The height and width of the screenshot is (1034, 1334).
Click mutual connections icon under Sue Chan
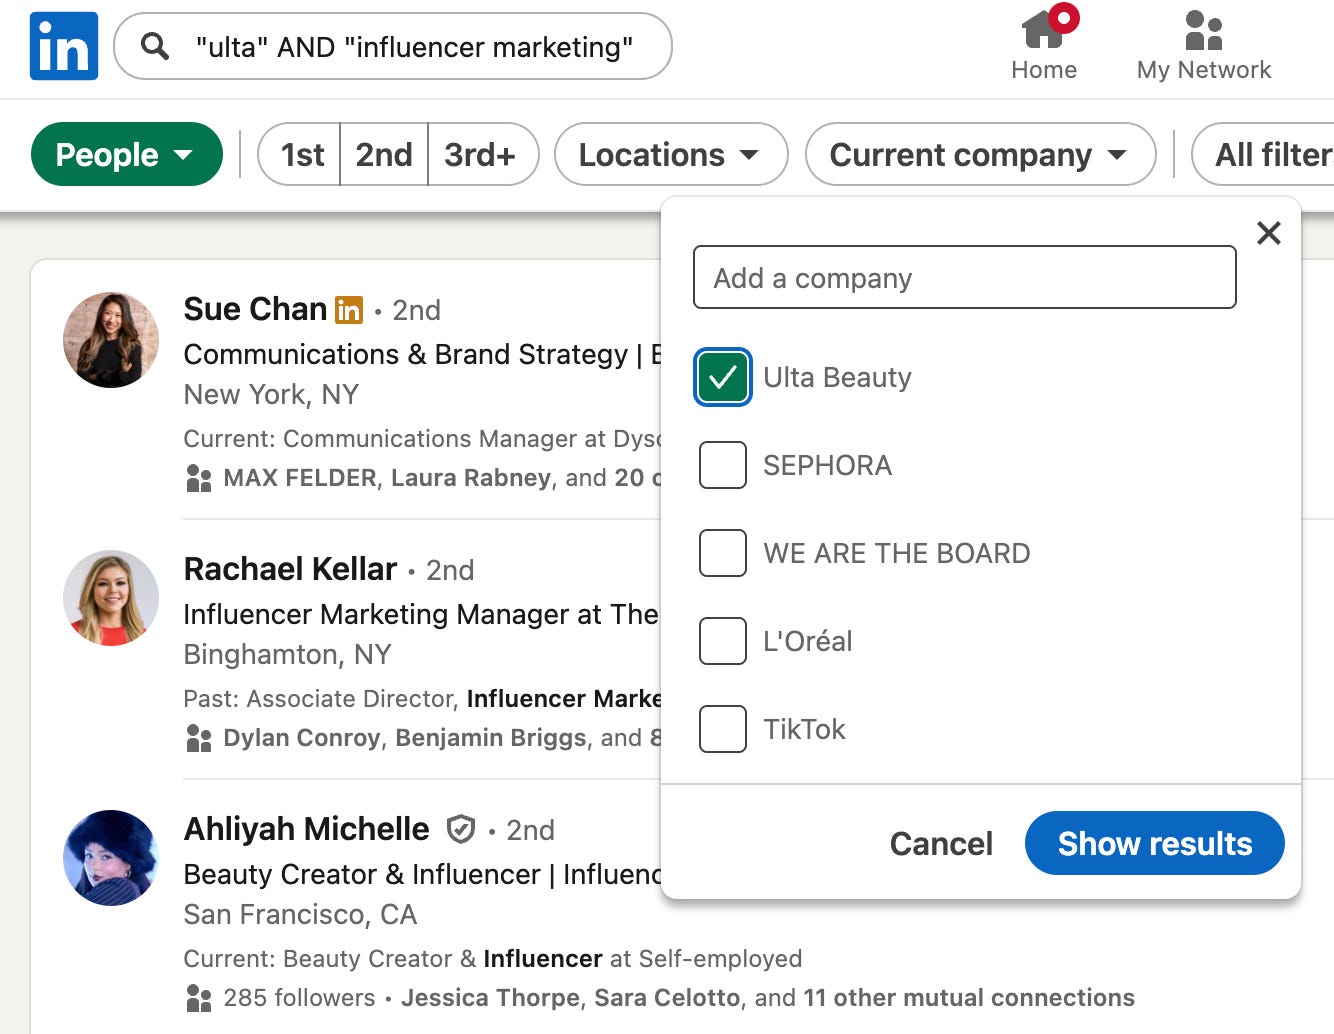[x=199, y=478]
